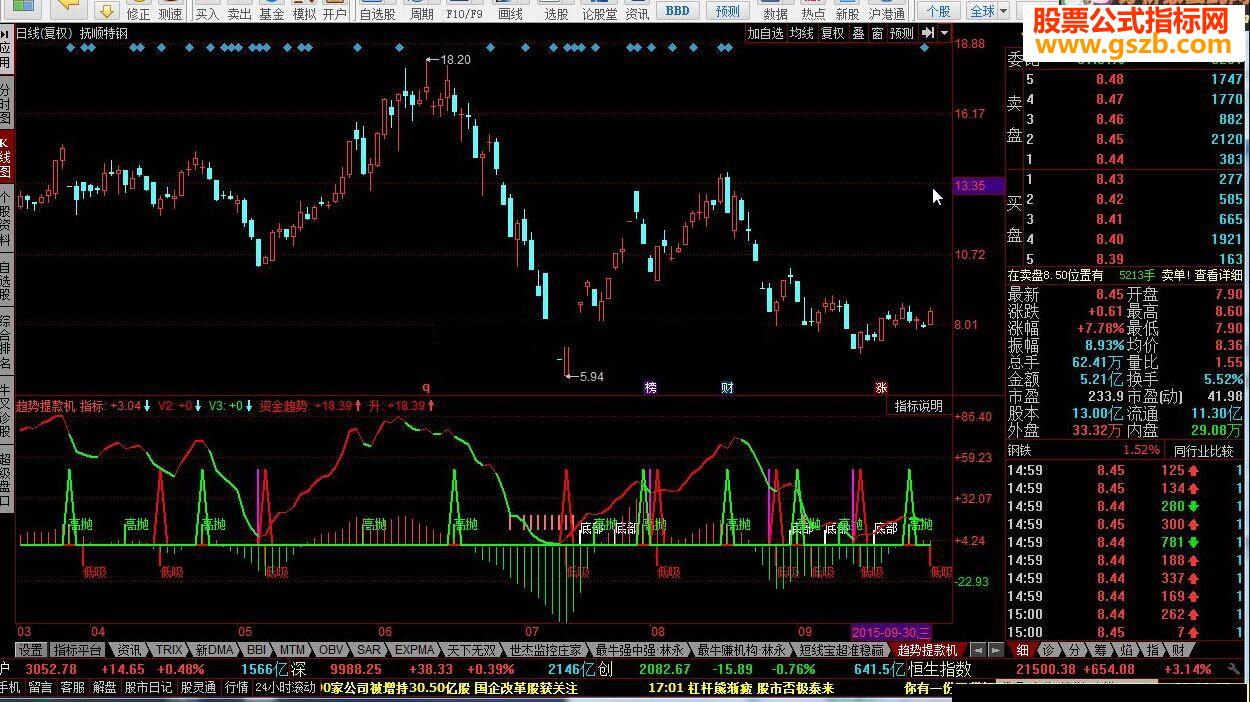Screen dimensions: 1250x702
Task: Open 数据 data toolbar button
Action: [x=775, y=14]
